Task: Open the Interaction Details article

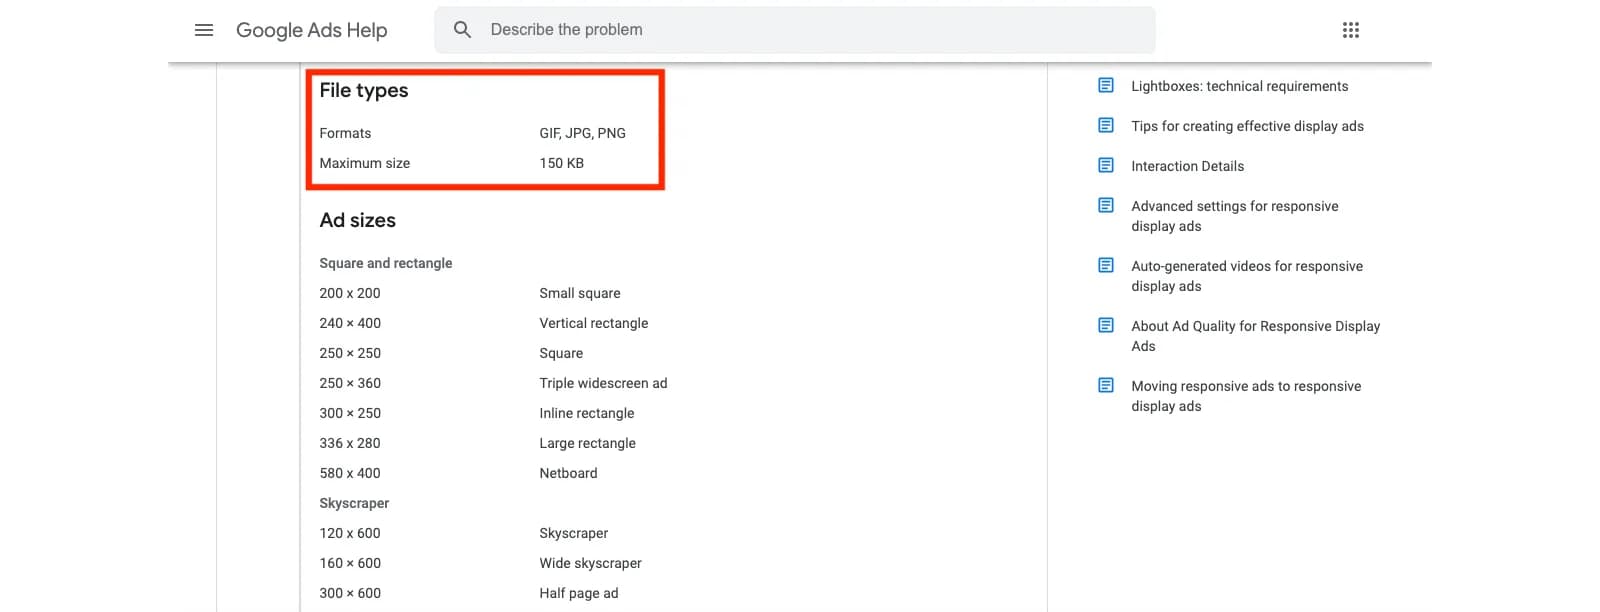Action: (1187, 166)
